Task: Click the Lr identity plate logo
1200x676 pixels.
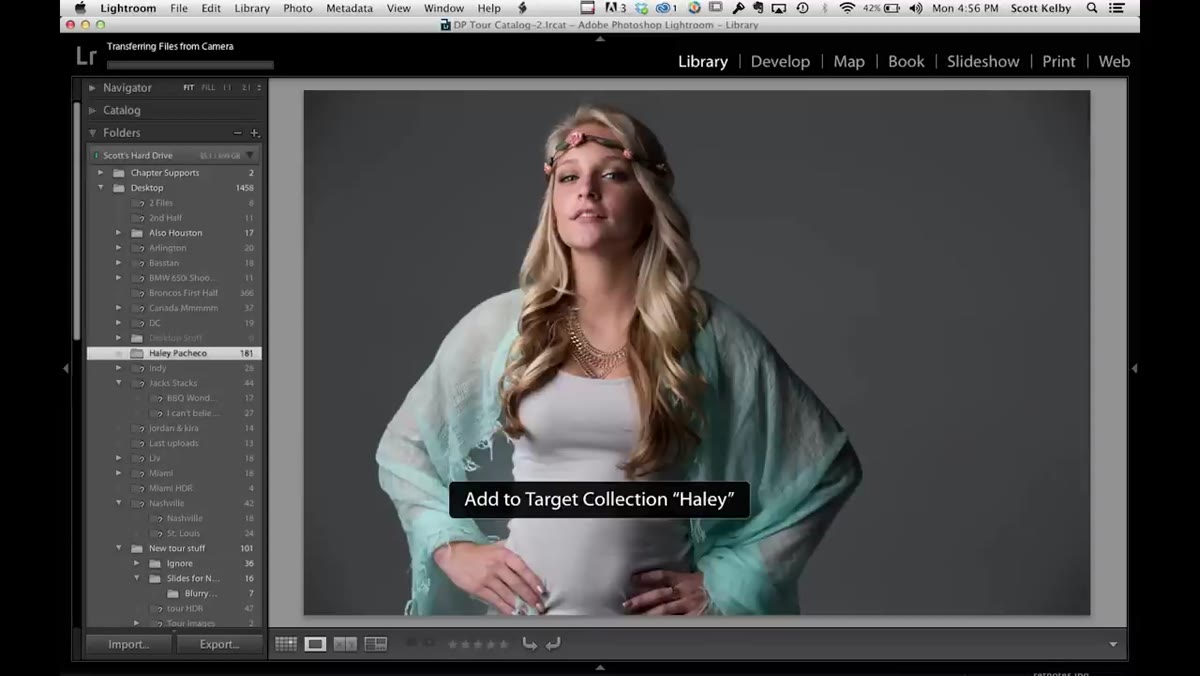Action: 86,55
